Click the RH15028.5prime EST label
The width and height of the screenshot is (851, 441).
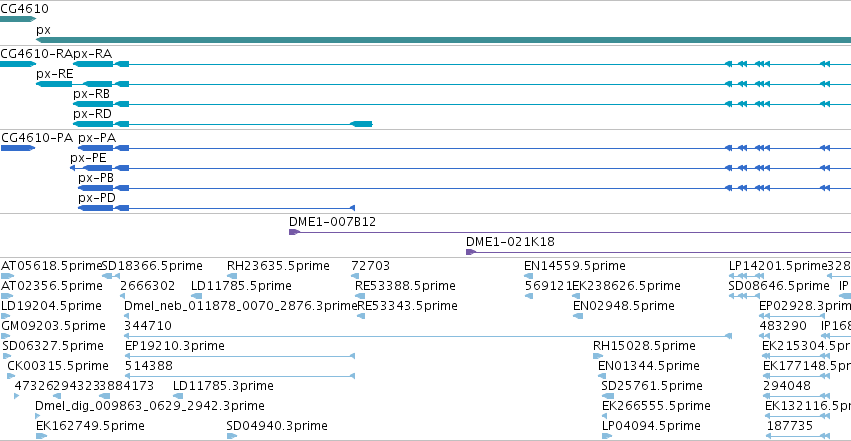(644, 346)
